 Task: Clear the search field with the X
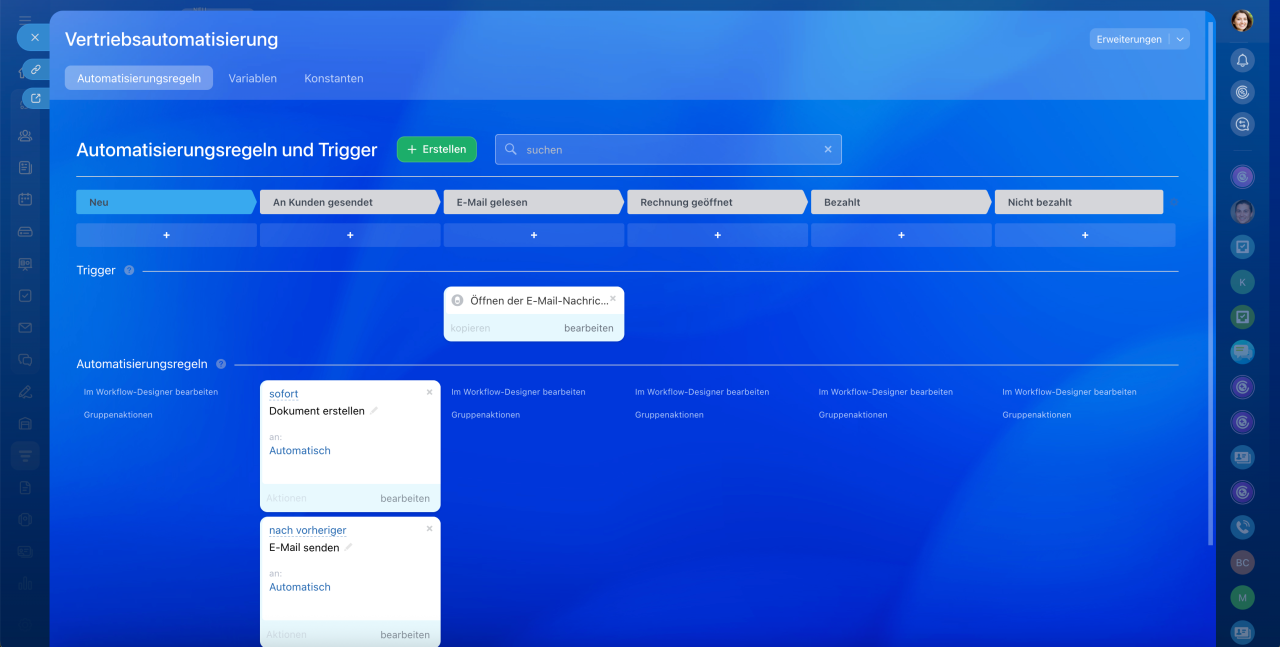[x=828, y=149]
